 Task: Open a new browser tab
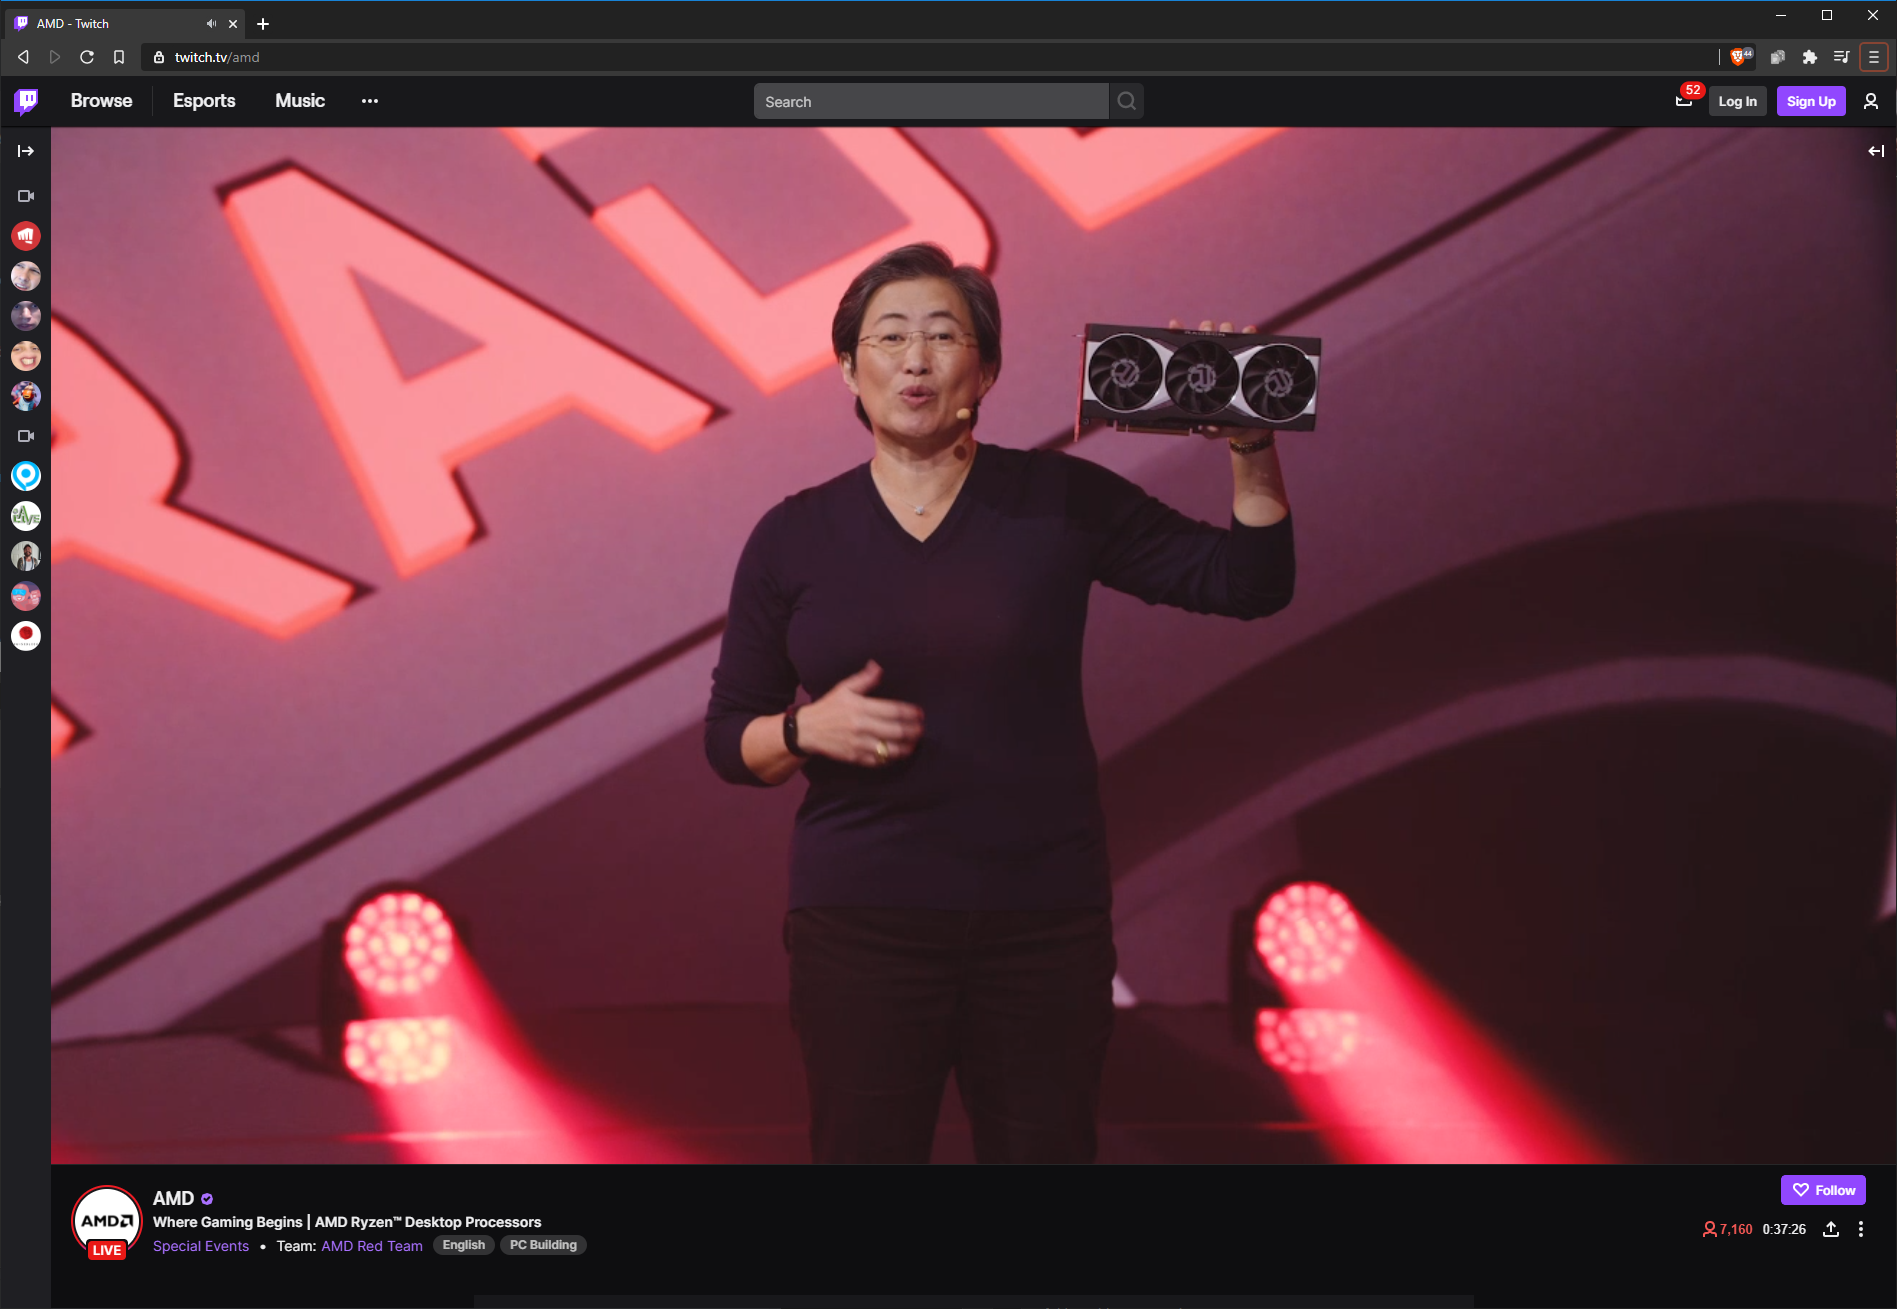(x=263, y=23)
